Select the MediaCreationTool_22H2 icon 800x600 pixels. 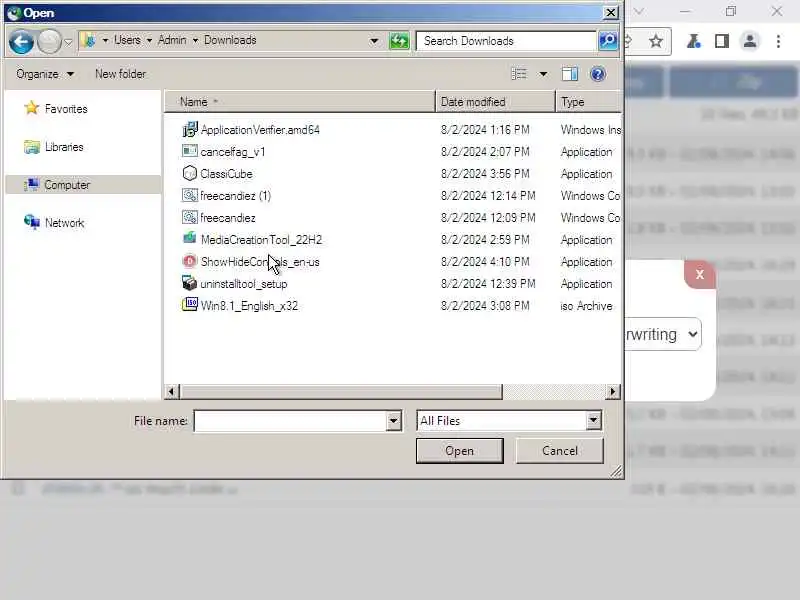pos(189,239)
